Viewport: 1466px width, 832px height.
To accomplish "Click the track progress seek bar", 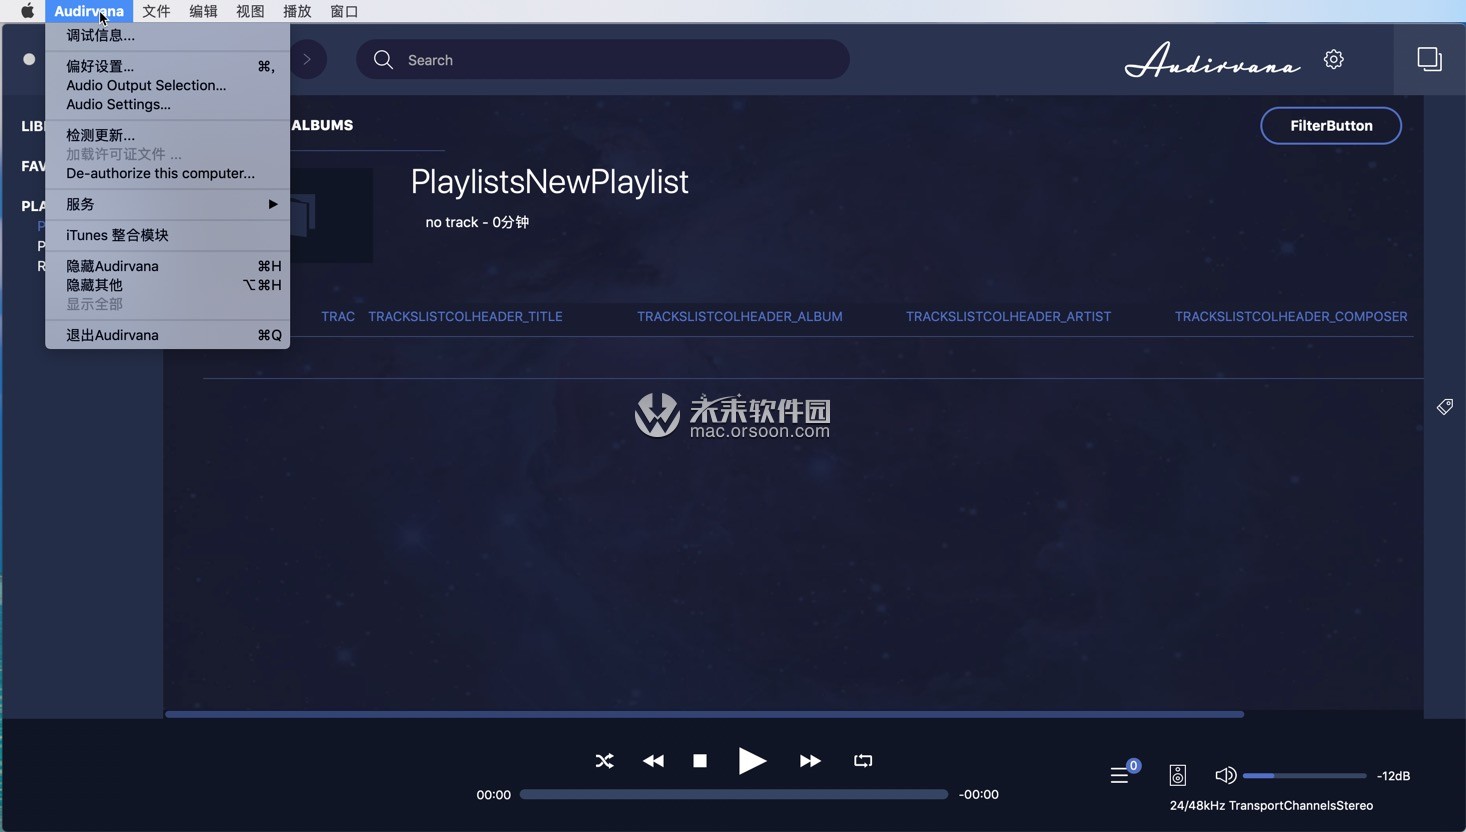I will 733,794.
